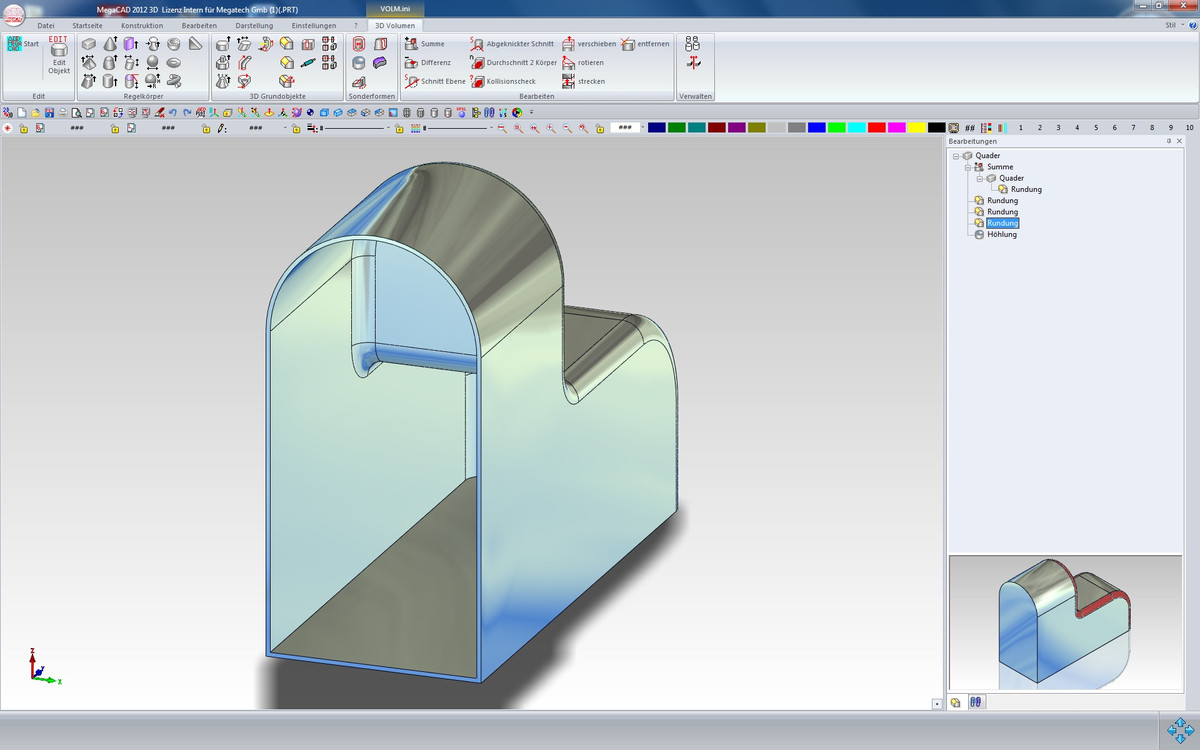The width and height of the screenshot is (1200, 750).
Task: Toggle layer number 10
Action: click(1189, 128)
